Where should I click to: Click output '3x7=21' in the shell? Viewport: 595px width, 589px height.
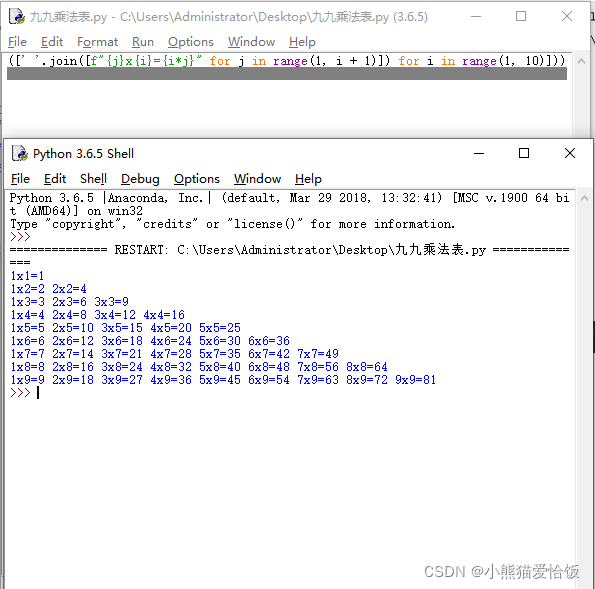[122, 353]
